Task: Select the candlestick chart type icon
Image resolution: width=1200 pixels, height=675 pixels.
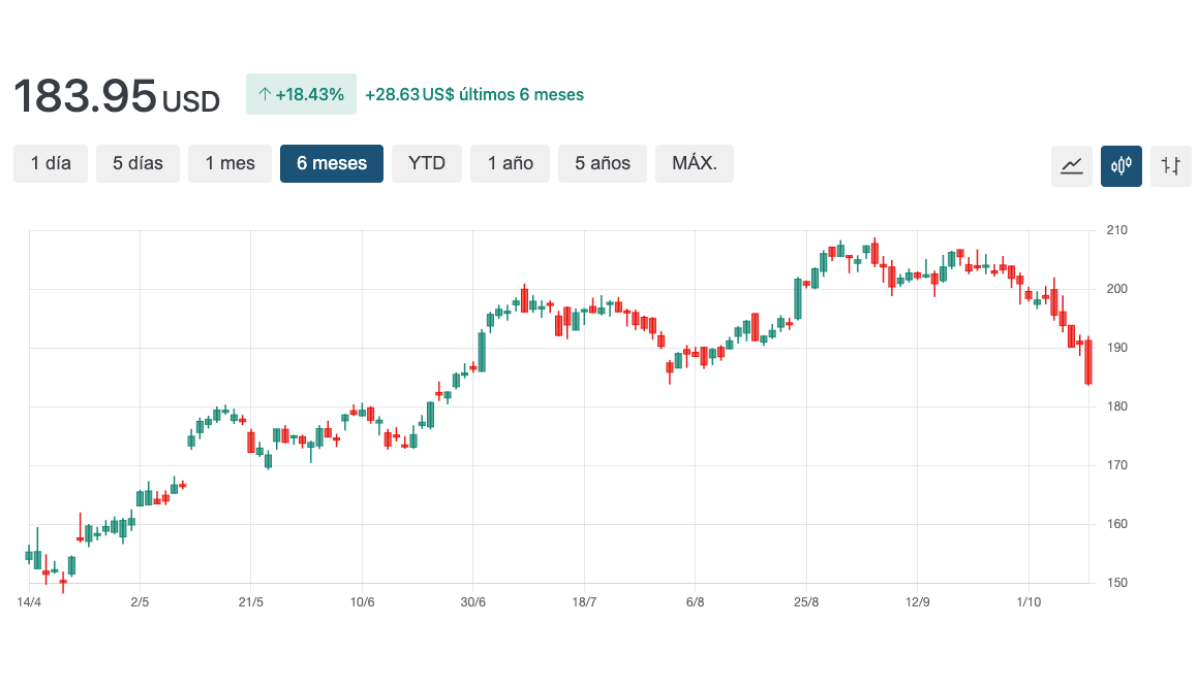Action: 1121,165
